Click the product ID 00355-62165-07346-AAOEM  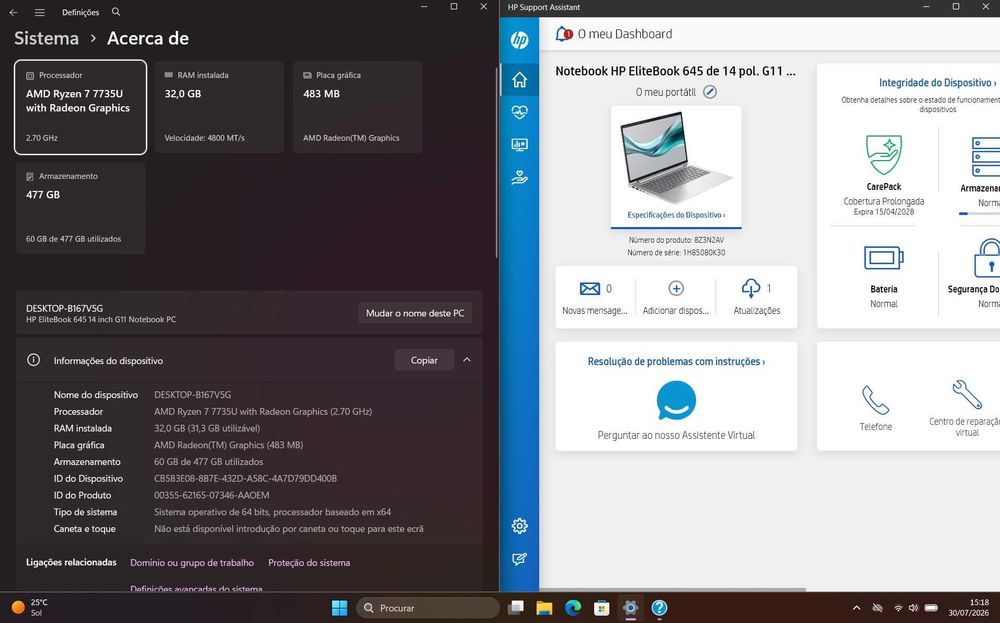pyautogui.click(x=212, y=495)
